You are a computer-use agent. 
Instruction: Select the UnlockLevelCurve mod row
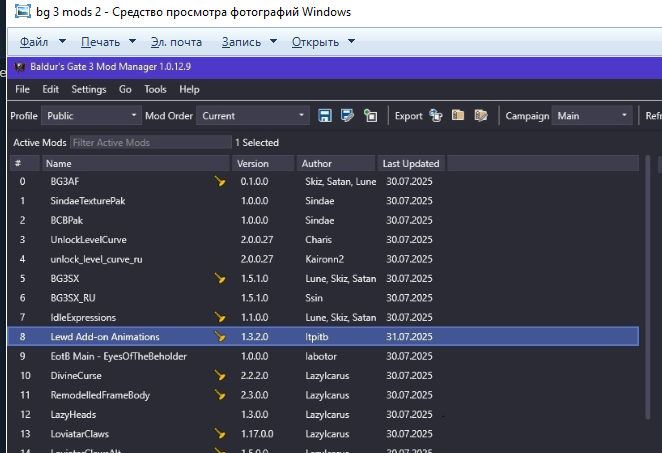coord(323,240)
